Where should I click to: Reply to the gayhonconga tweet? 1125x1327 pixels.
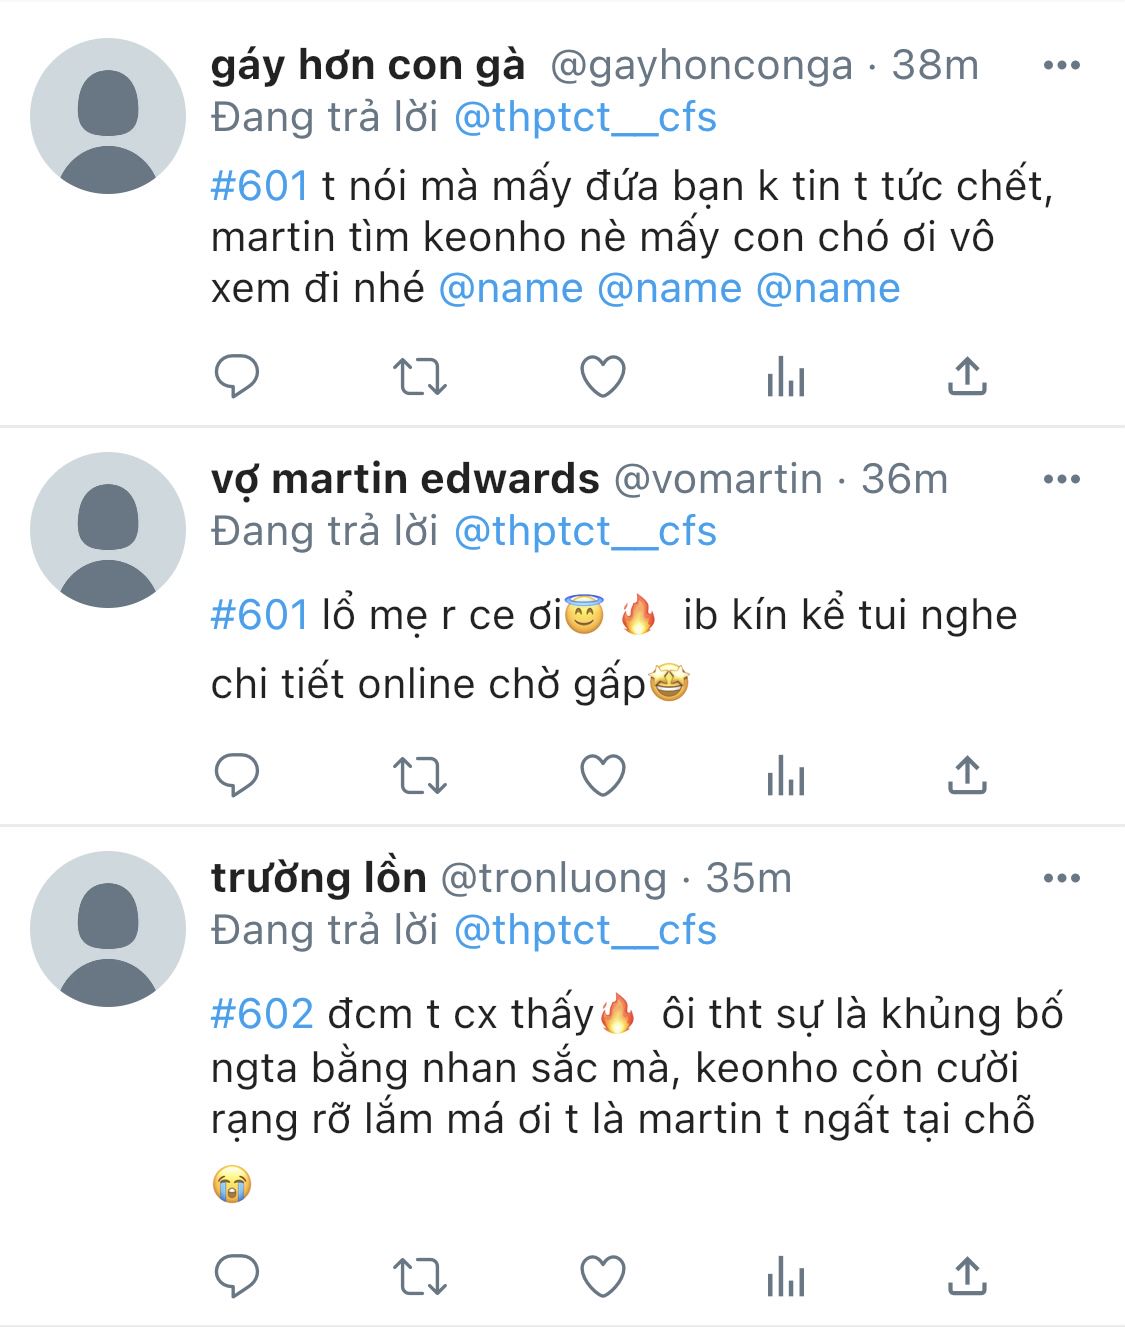(x=237, y=376)
